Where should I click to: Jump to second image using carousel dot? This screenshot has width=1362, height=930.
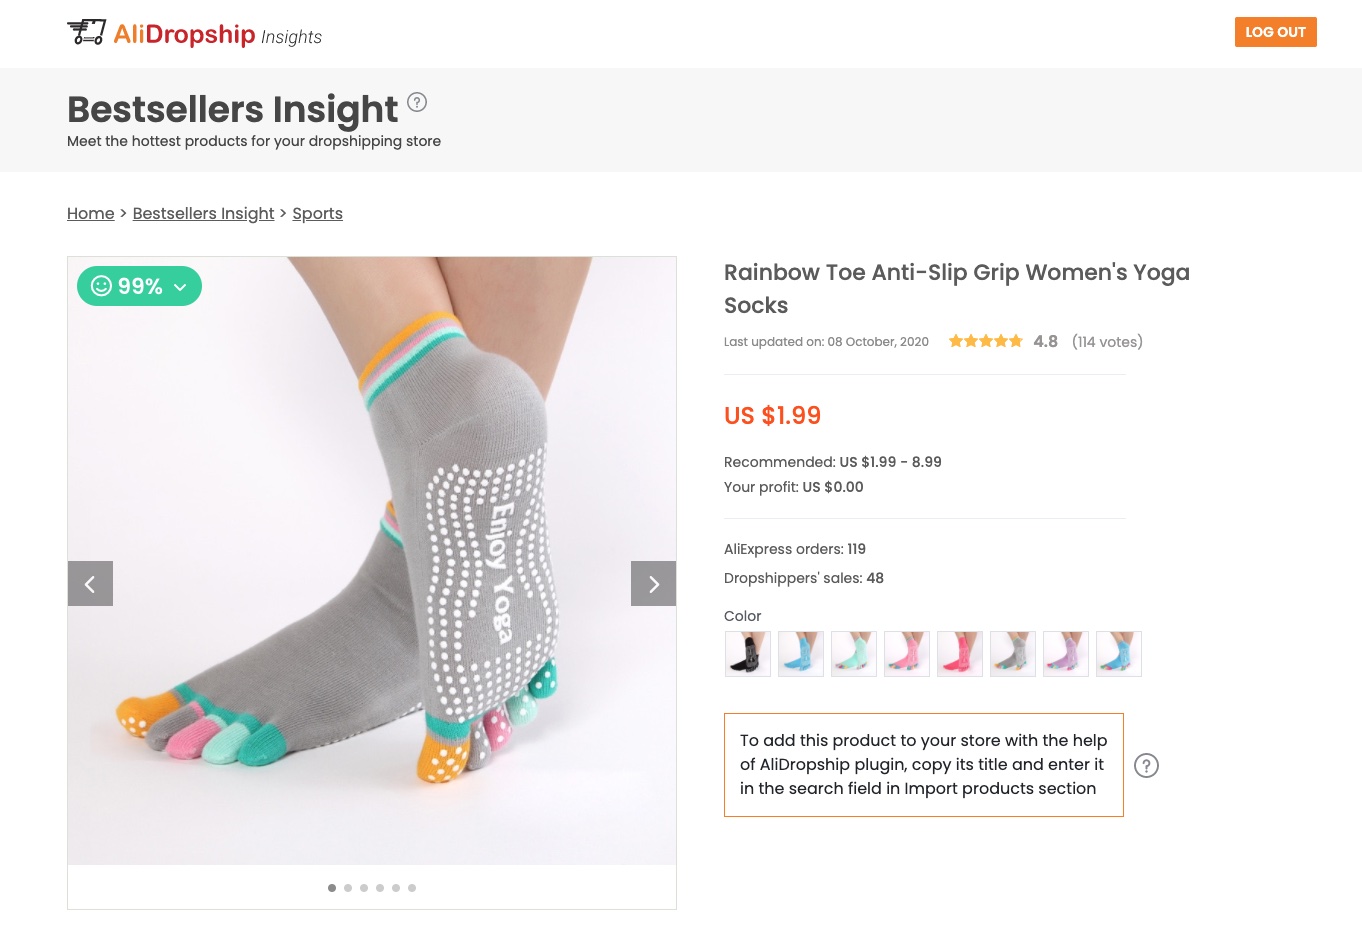click(x=348, y=888)
